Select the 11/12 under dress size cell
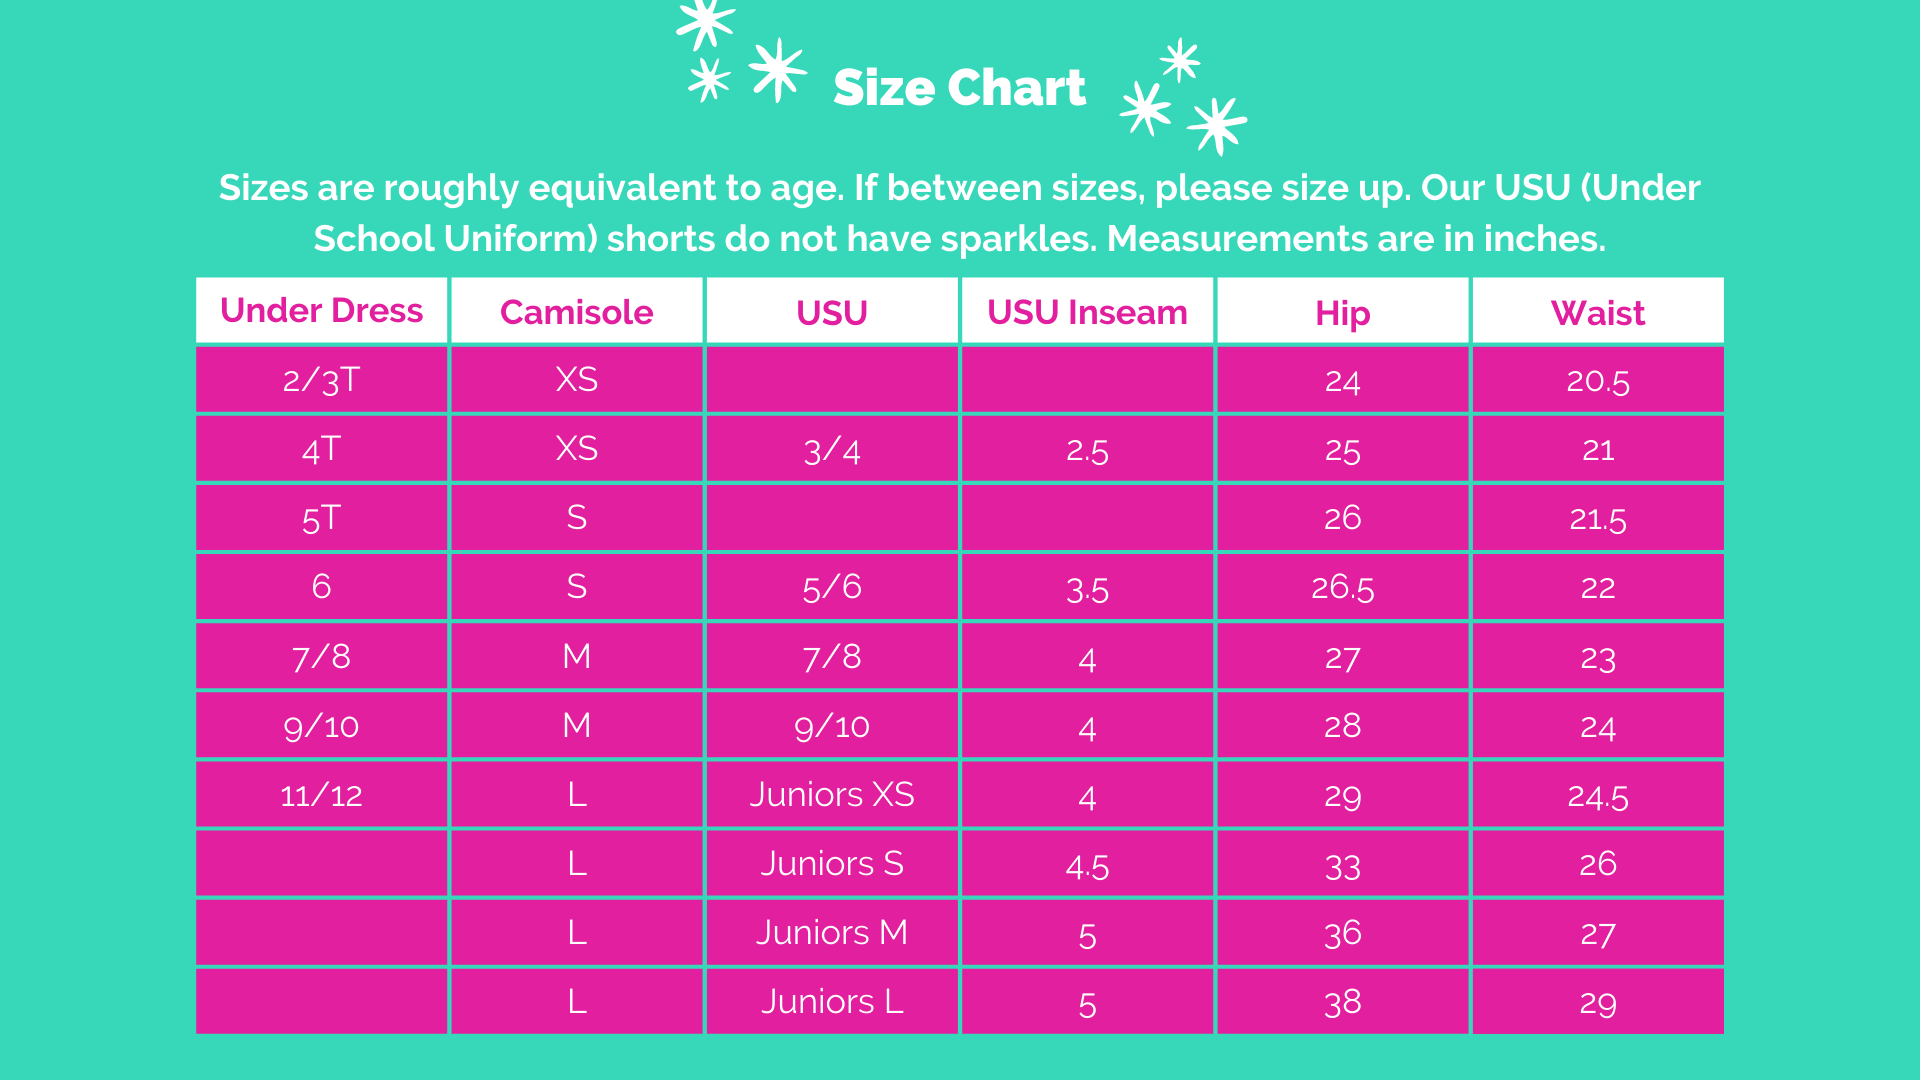The height and width of the screenshot is (1080, 1920). click(321, 795)
